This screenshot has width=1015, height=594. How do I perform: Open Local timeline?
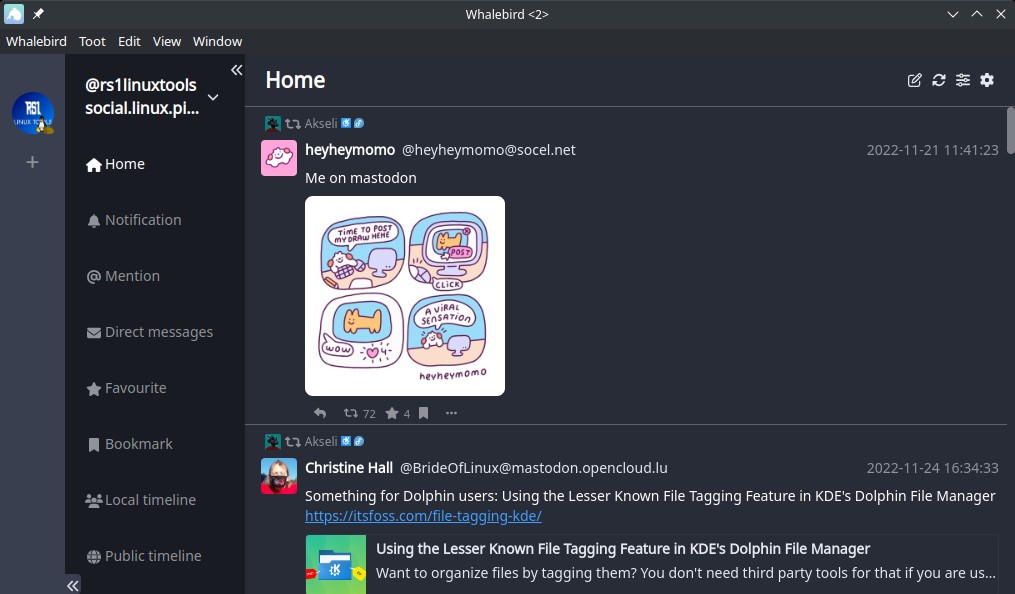click(x=140, y=500)
